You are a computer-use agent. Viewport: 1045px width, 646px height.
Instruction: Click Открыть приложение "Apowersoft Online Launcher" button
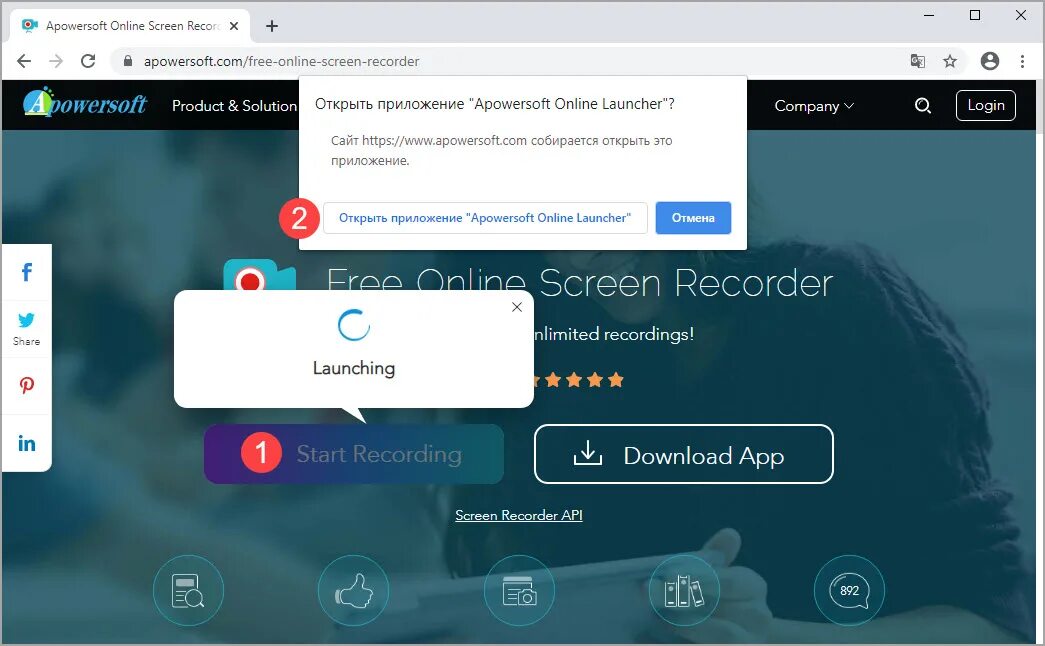pos(485,218)
